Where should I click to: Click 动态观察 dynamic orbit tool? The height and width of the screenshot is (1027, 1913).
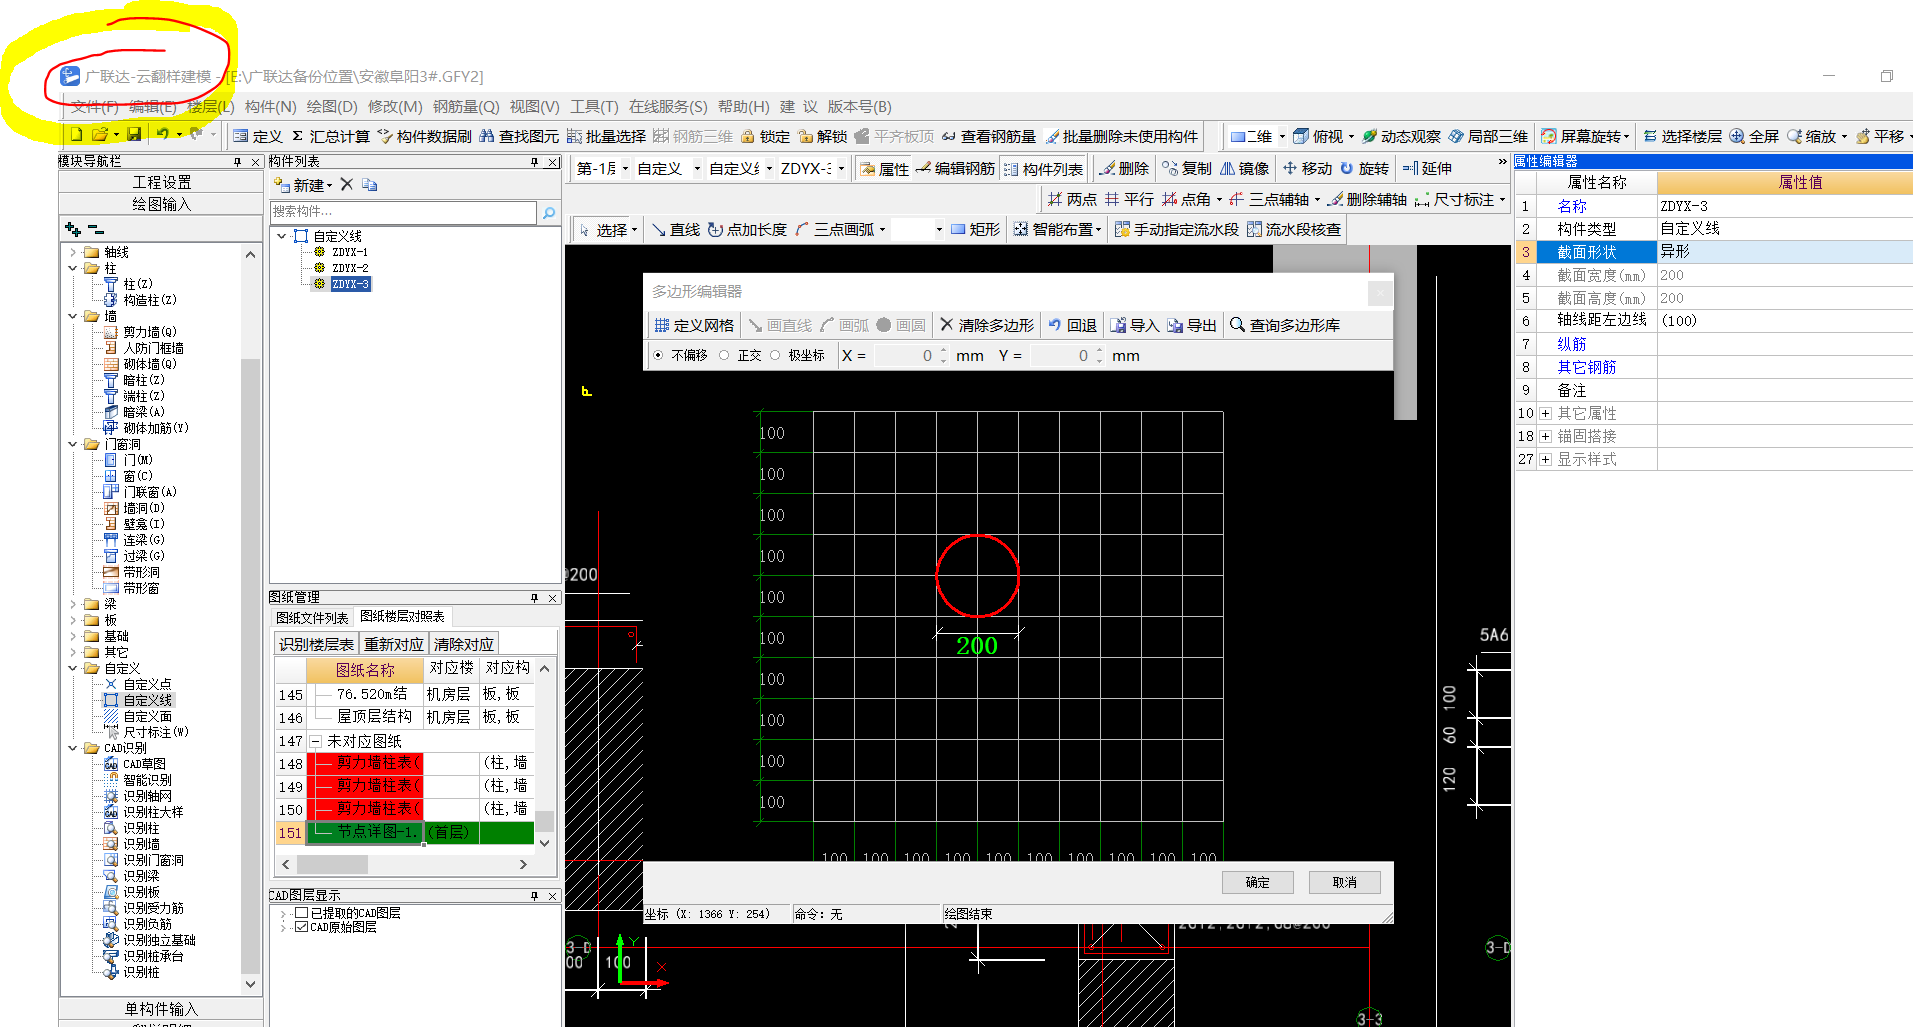[x=1401, y=136]
